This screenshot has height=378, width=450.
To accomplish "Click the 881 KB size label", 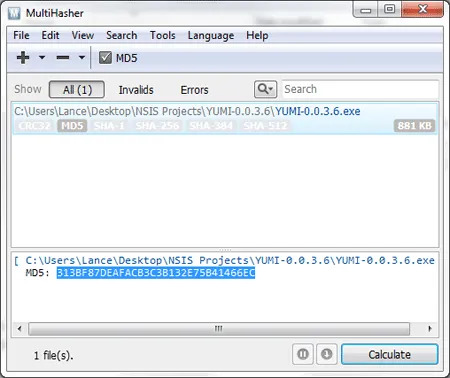I will [x=414, y=126].
